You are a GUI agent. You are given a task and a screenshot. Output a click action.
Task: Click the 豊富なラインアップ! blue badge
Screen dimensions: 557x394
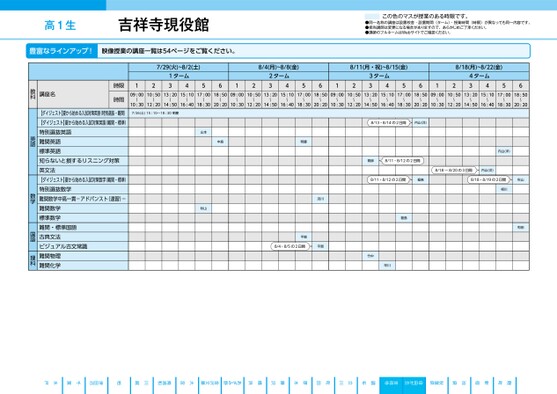click(61, 51)
